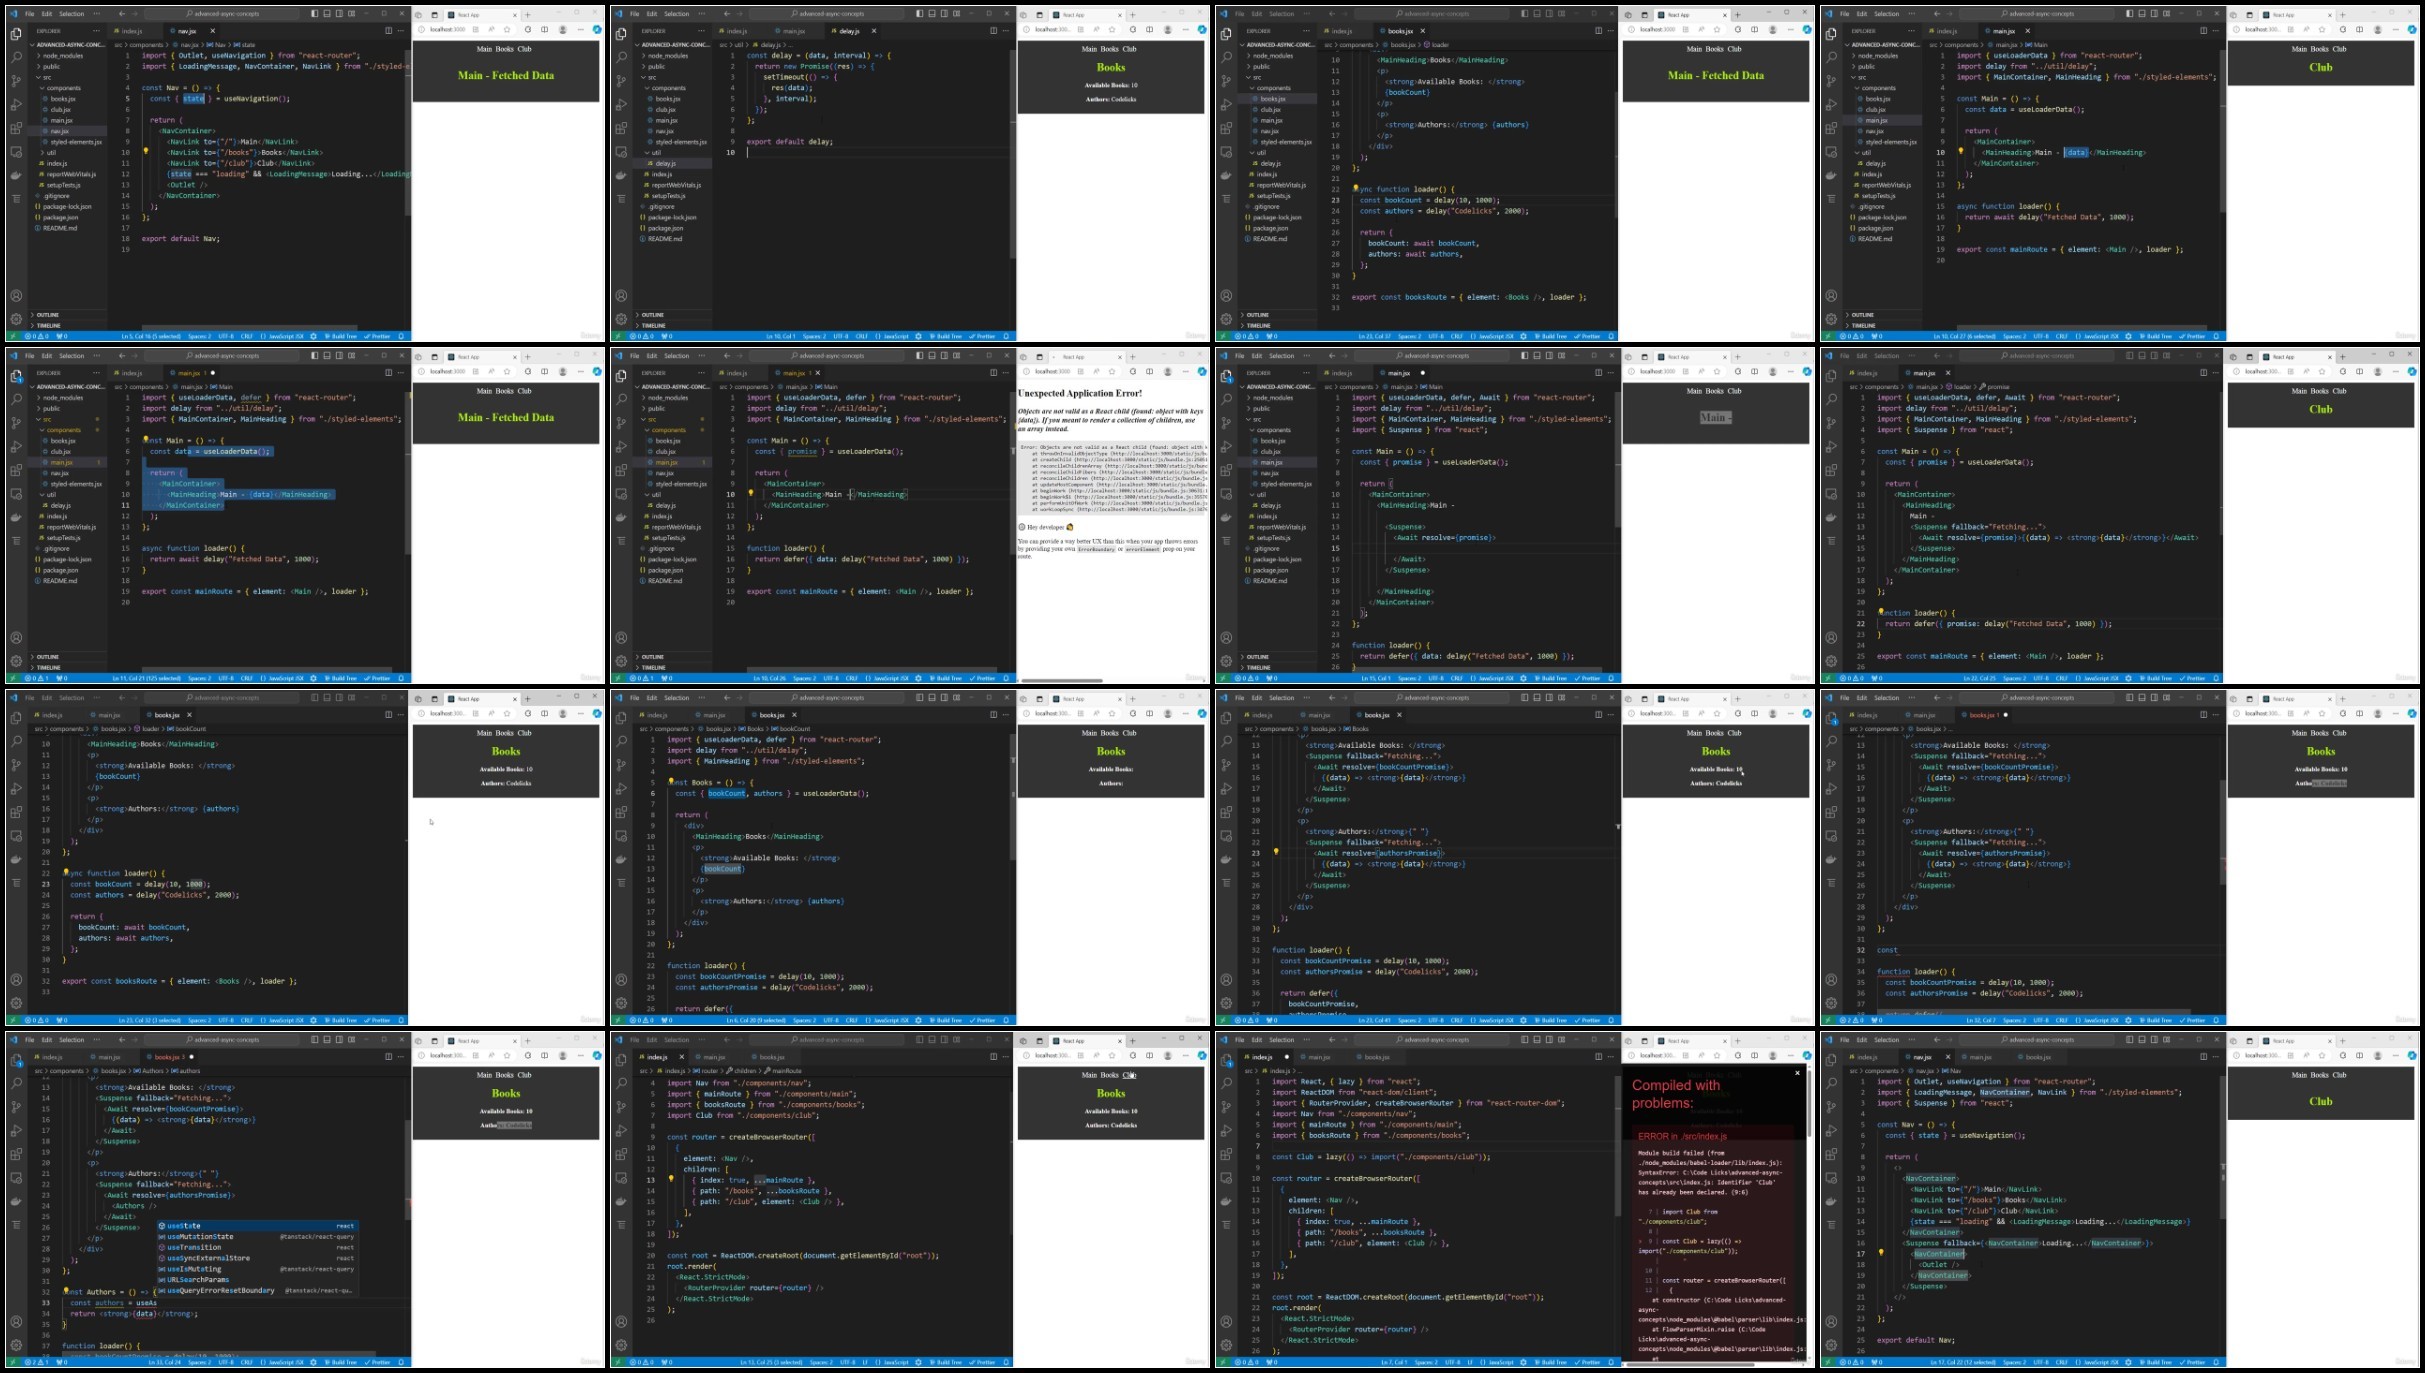The image size is (2425, 1373).
Task: Click Books nav link in delay.js frame browser
Action: coord(1110,49)
